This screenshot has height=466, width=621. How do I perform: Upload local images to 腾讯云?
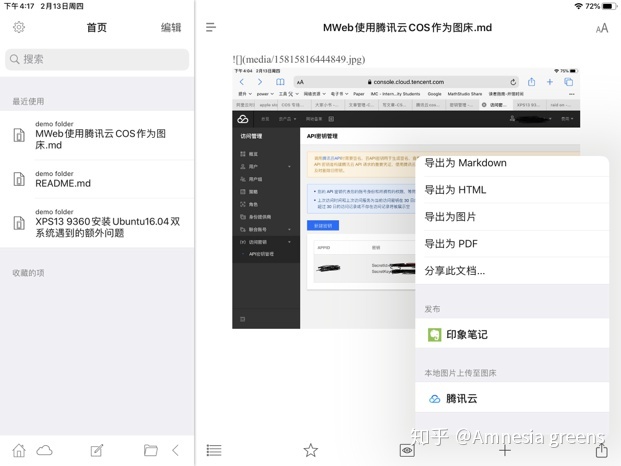pos(512,398)
